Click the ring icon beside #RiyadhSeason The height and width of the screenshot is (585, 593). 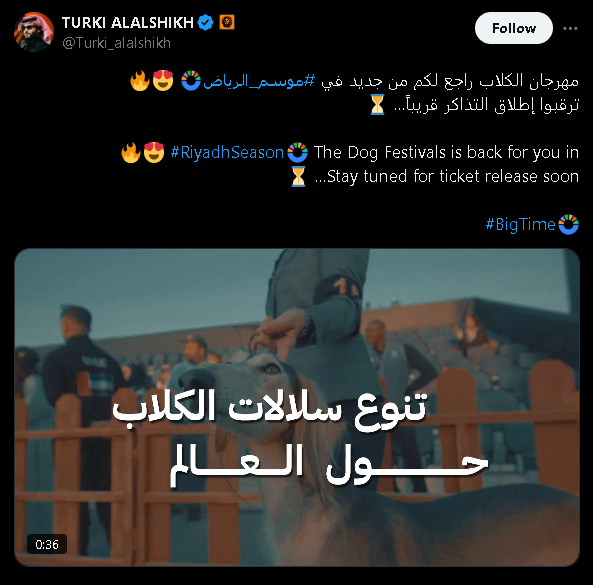tap(297, 152)
